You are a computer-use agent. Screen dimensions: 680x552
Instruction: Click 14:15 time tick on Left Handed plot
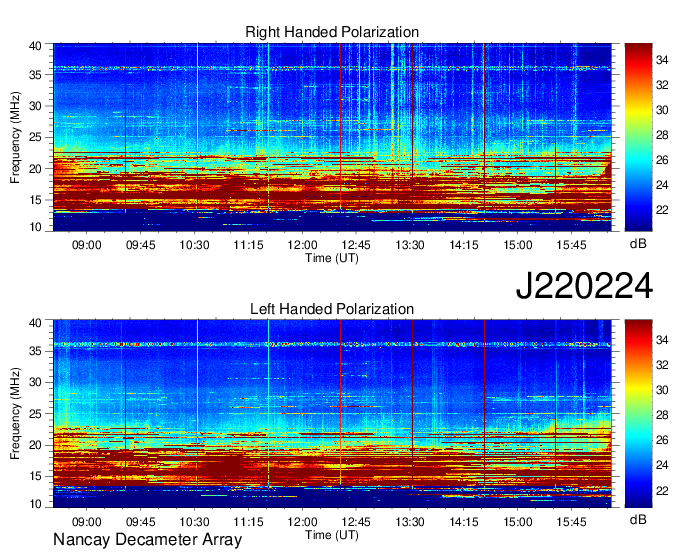[x=464, y=522]
